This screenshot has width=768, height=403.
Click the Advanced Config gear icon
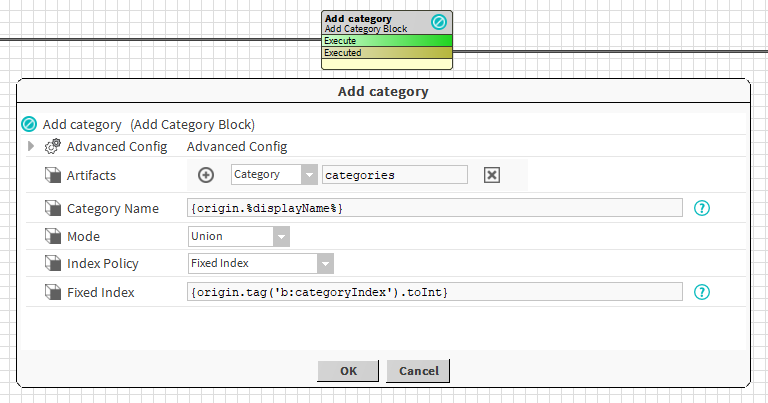(53, 146)
